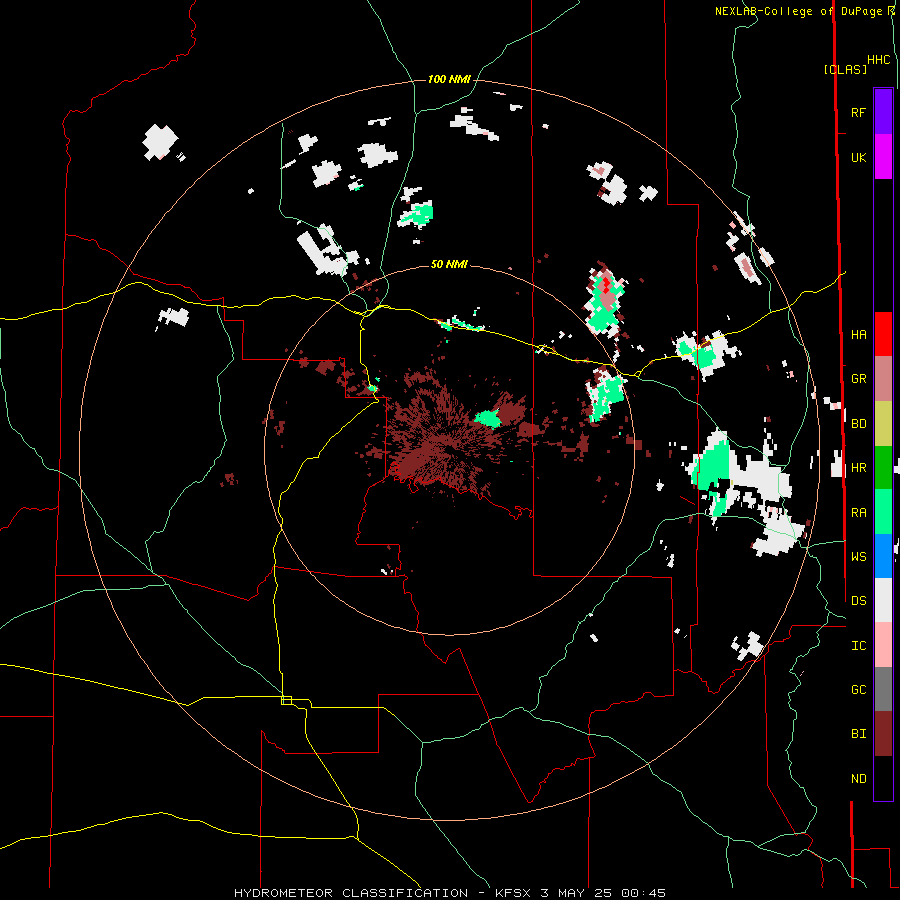Select the pale pink IC legend swatch
The height and width of the screenshot is (900, 900).
[883, 645]
